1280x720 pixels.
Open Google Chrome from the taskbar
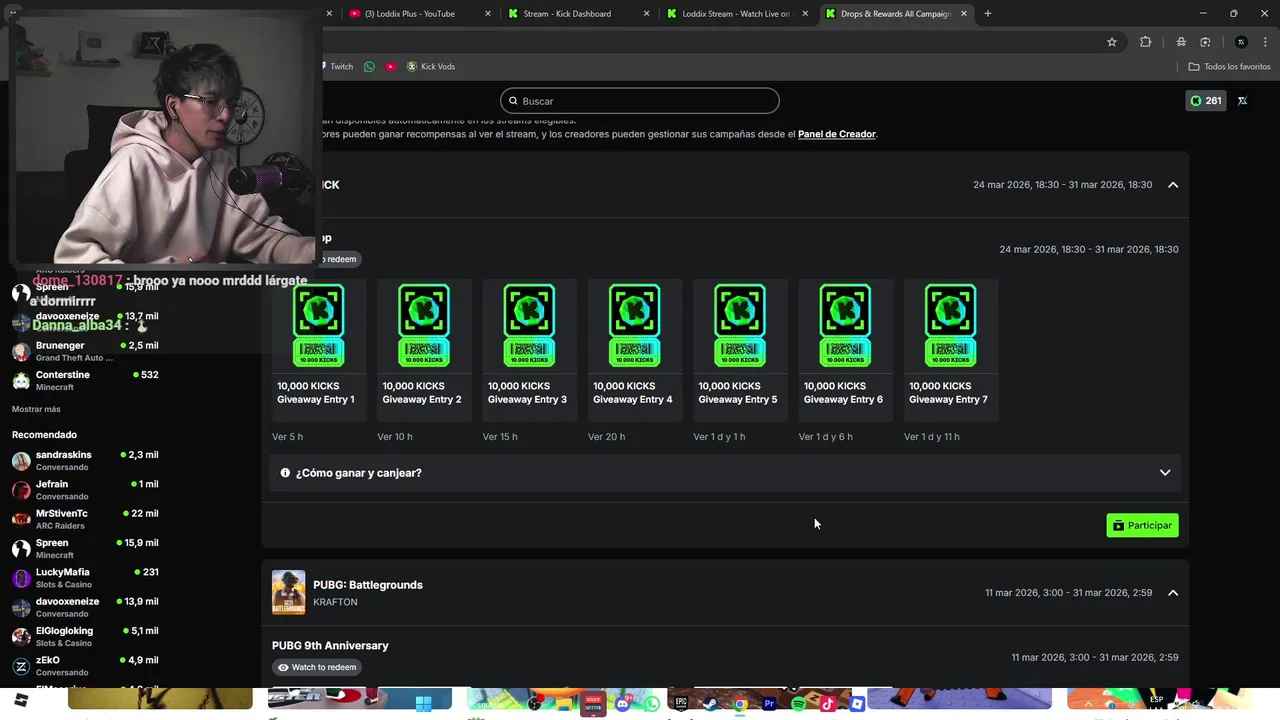point(740,704)
